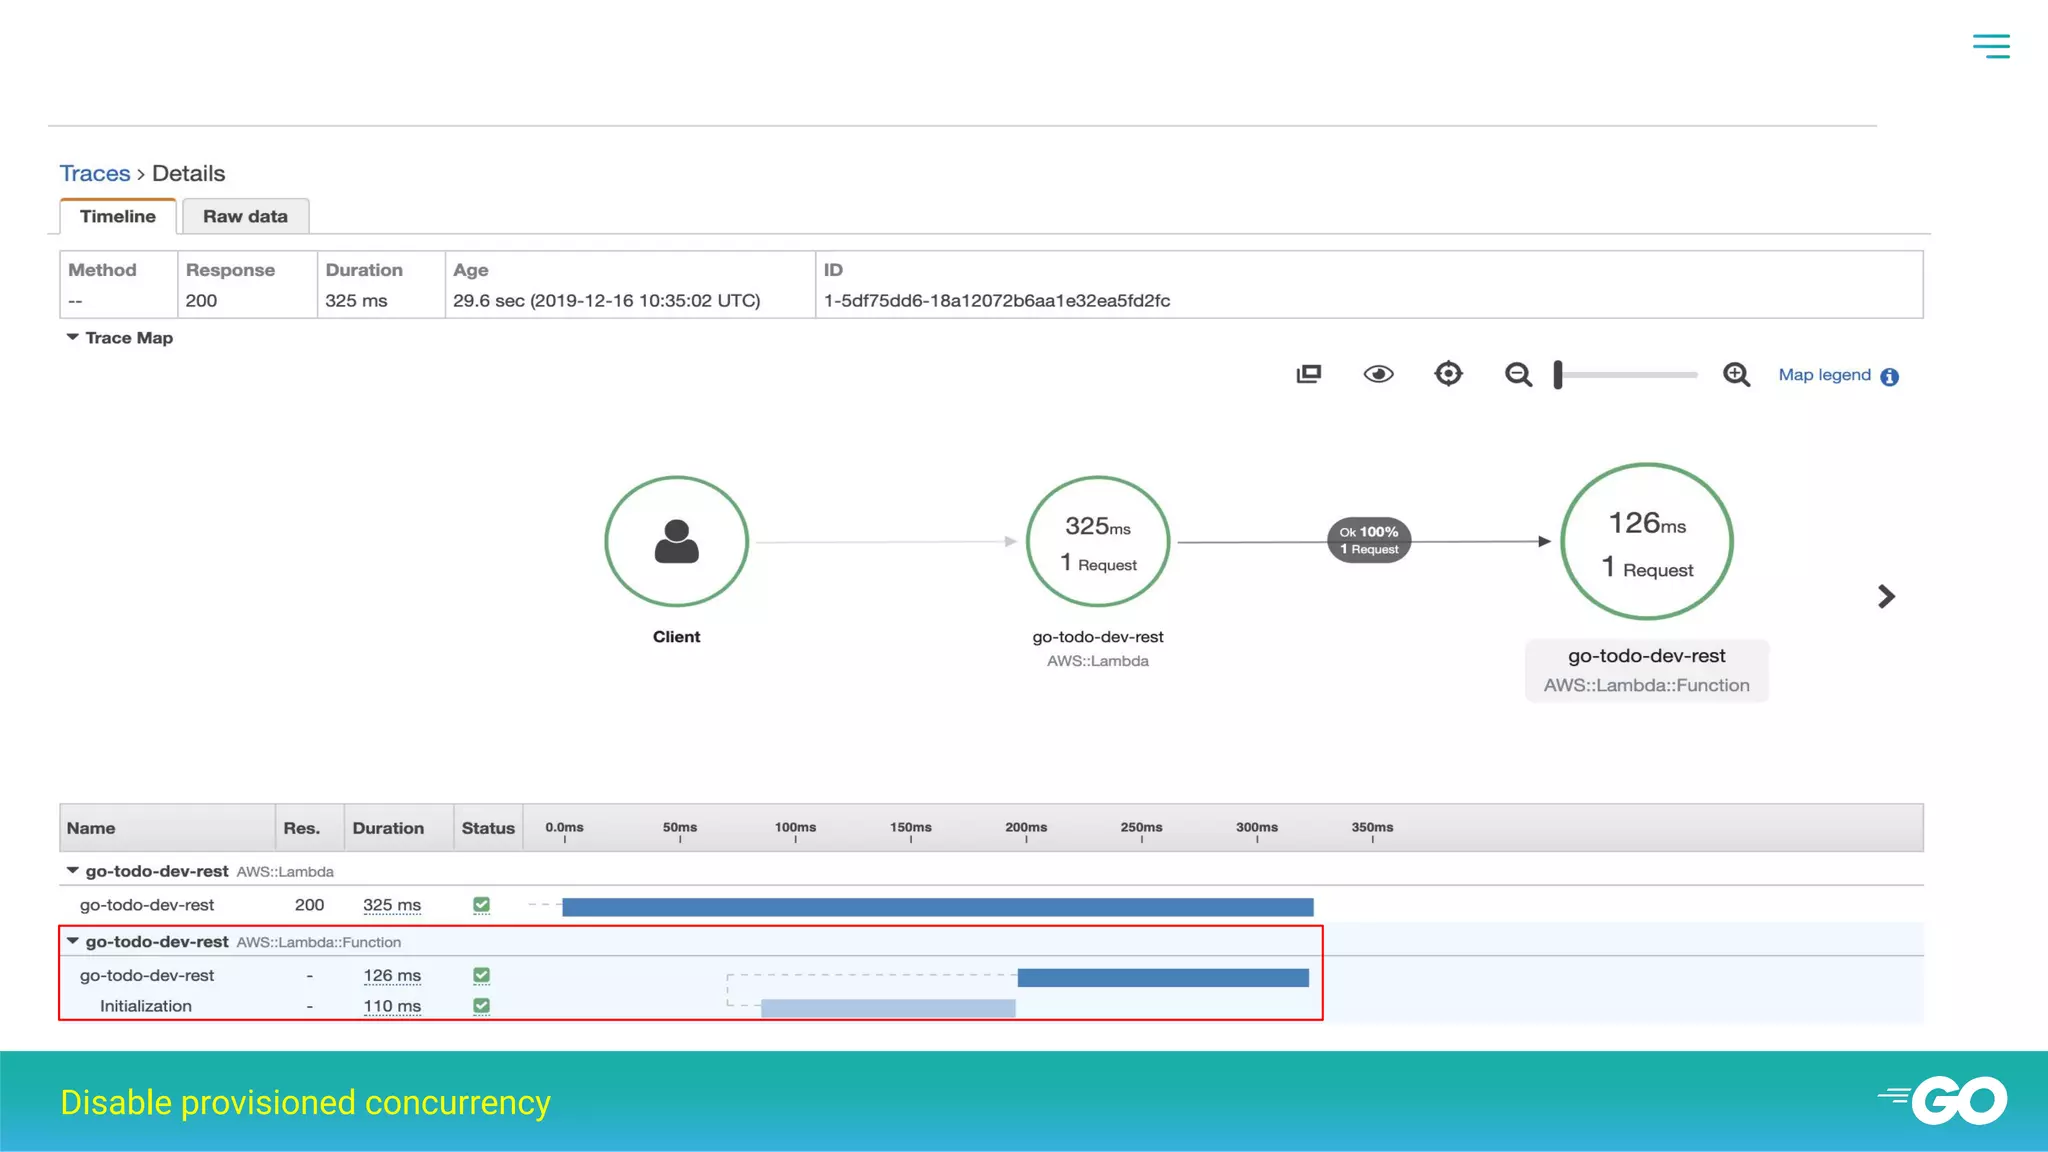Click the map fullscreen/expand icon
The height and width of the screenshot is (1152, 2048).
click(x=1308, y=374)
